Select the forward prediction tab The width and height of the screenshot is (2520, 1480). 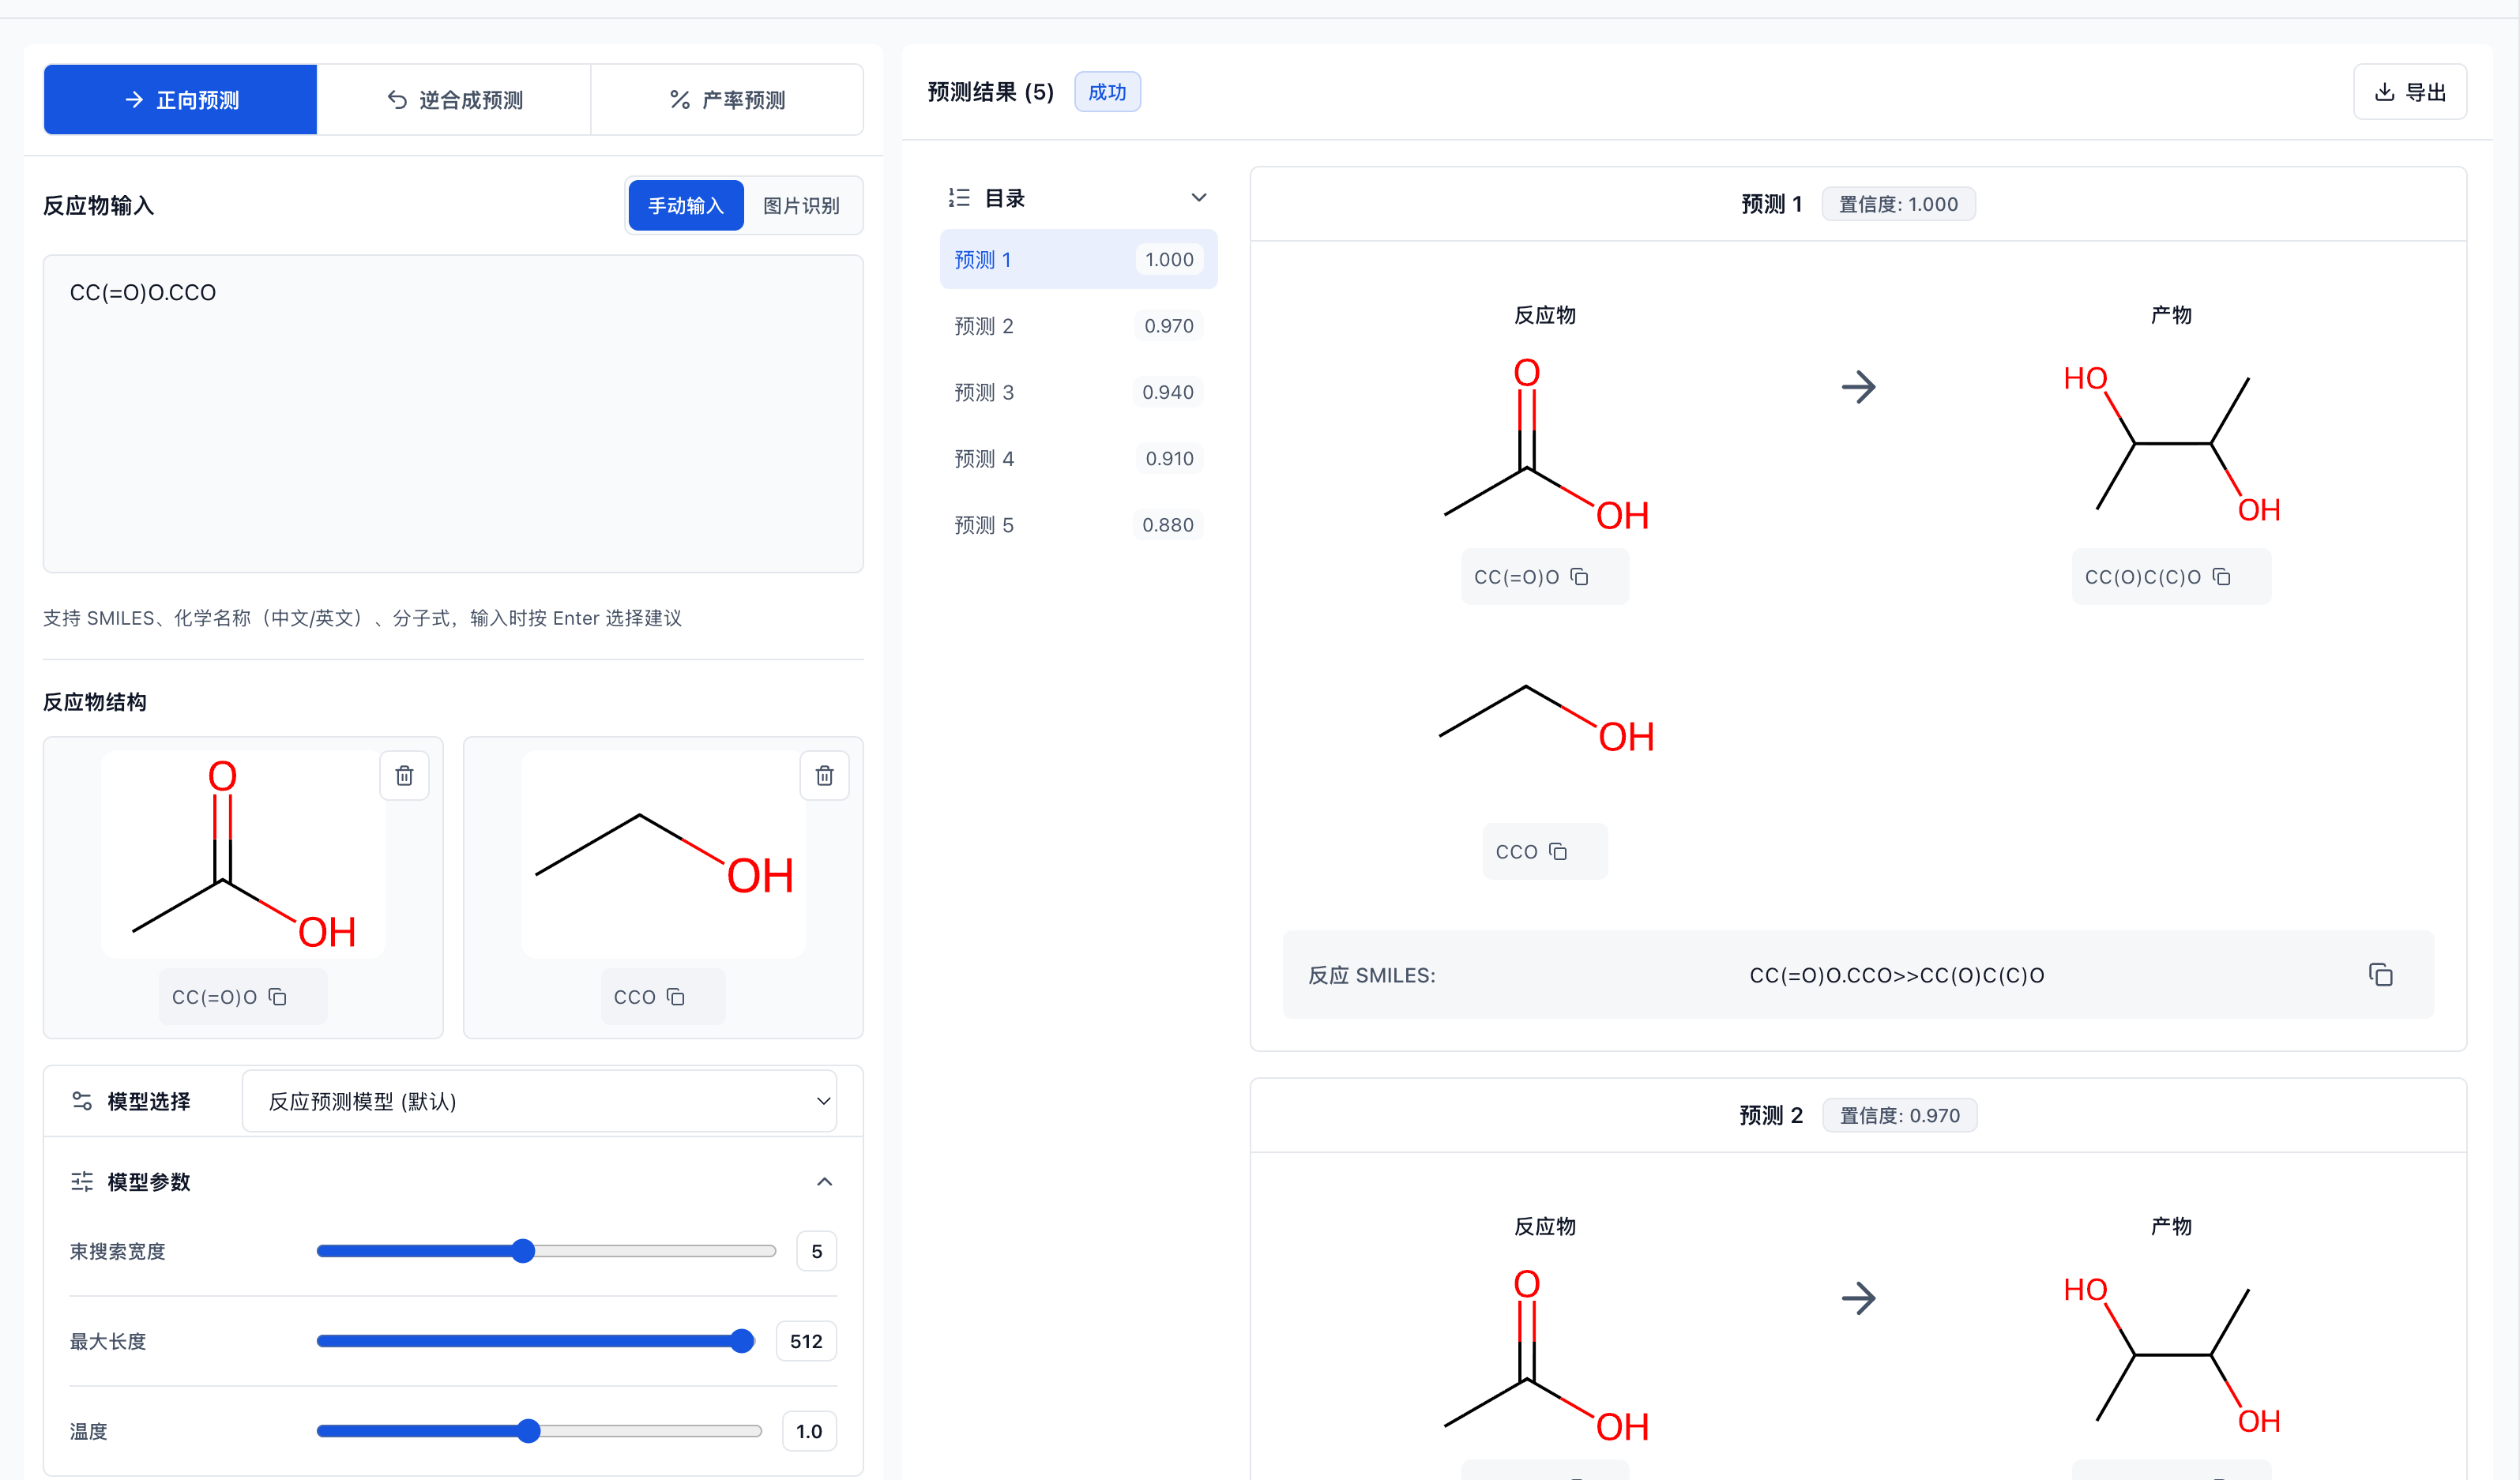tap(181, 100)
